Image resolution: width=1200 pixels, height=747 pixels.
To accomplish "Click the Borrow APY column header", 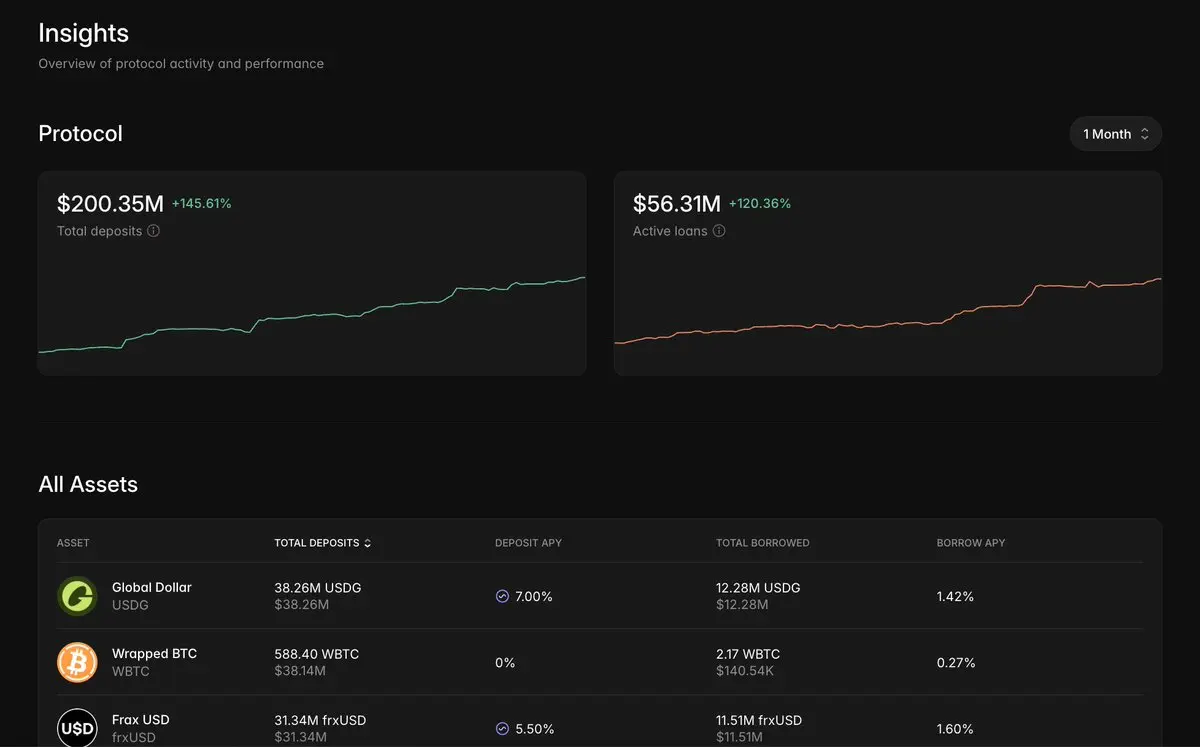I will (x=971, y=543).
